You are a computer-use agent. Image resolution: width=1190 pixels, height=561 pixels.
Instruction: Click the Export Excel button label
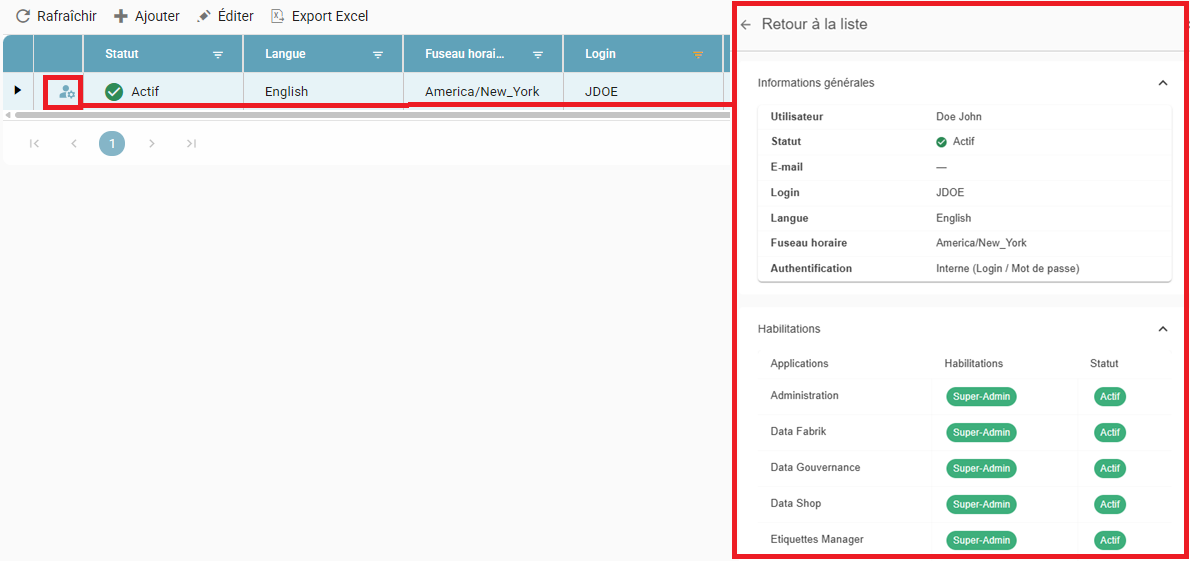point(330,16)
